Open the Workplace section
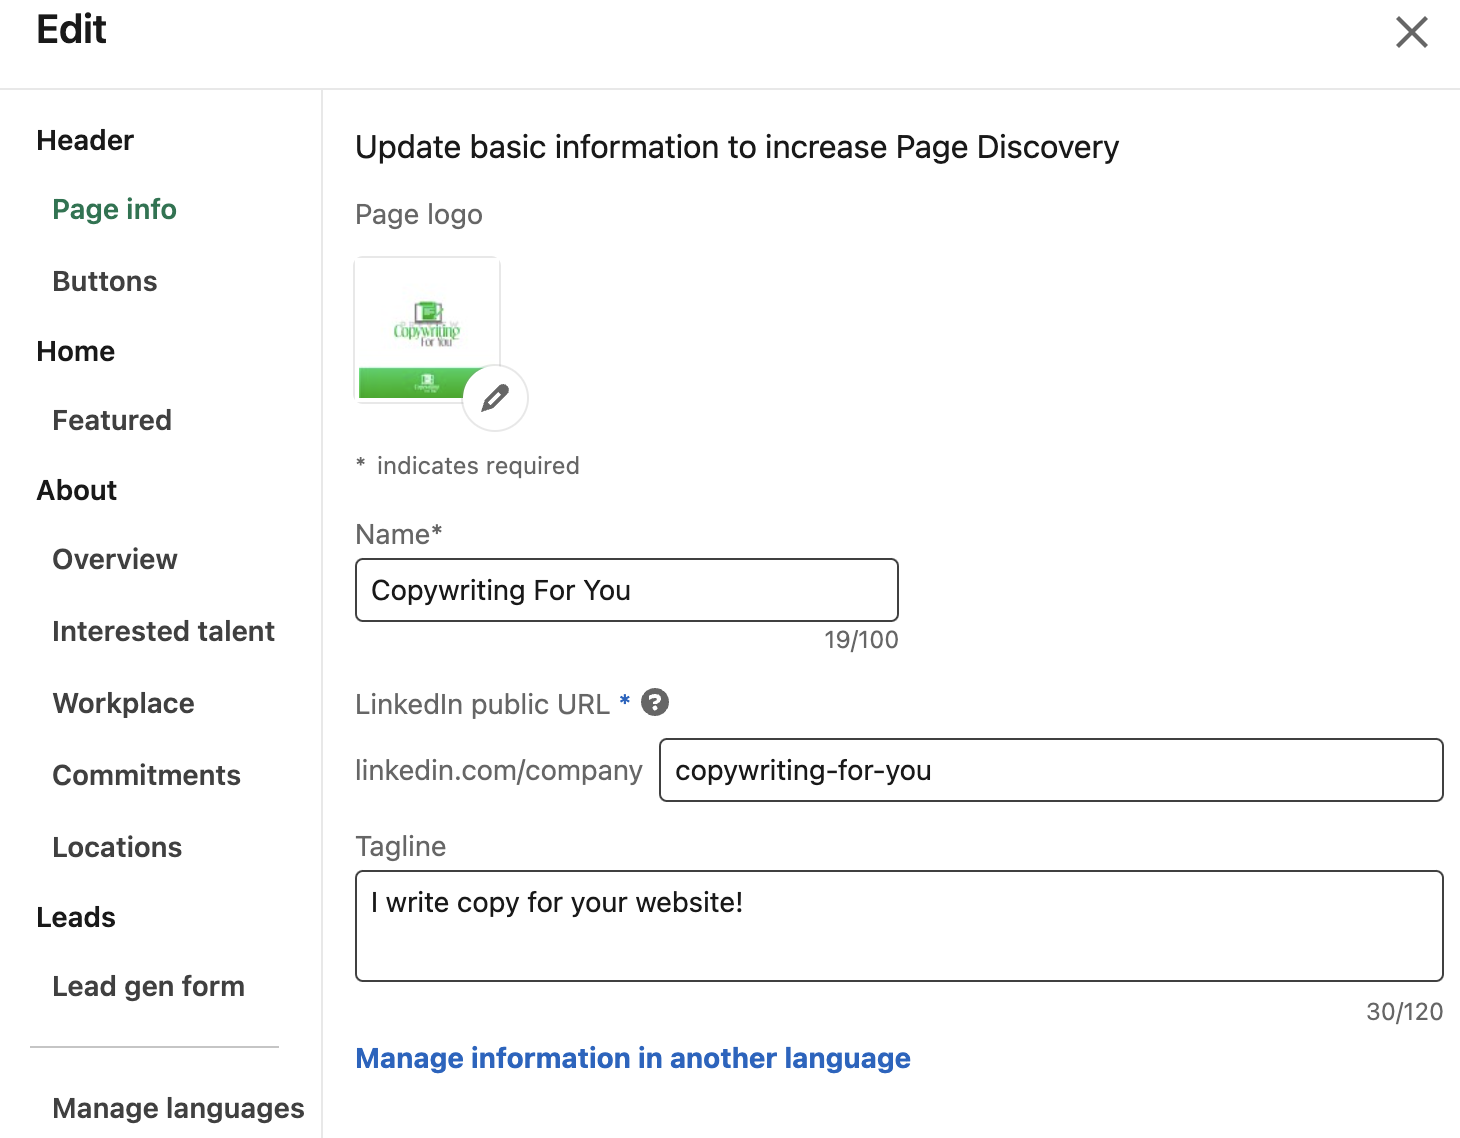 click(x=123, y=703)
